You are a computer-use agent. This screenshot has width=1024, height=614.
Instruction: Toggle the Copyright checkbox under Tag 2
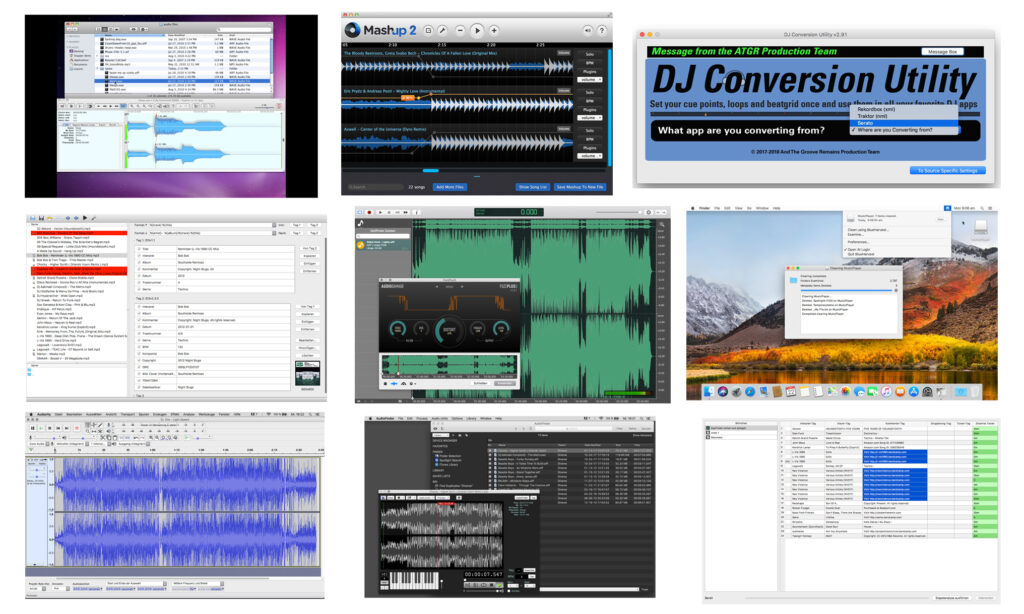coord(138,361)
